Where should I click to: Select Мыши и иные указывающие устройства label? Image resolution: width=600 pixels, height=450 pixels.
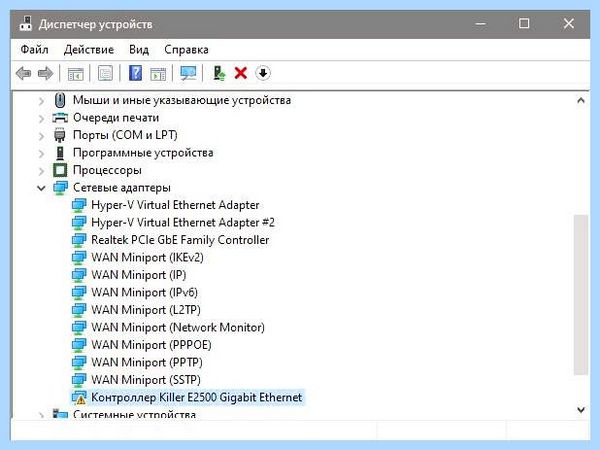pos(182,100)
